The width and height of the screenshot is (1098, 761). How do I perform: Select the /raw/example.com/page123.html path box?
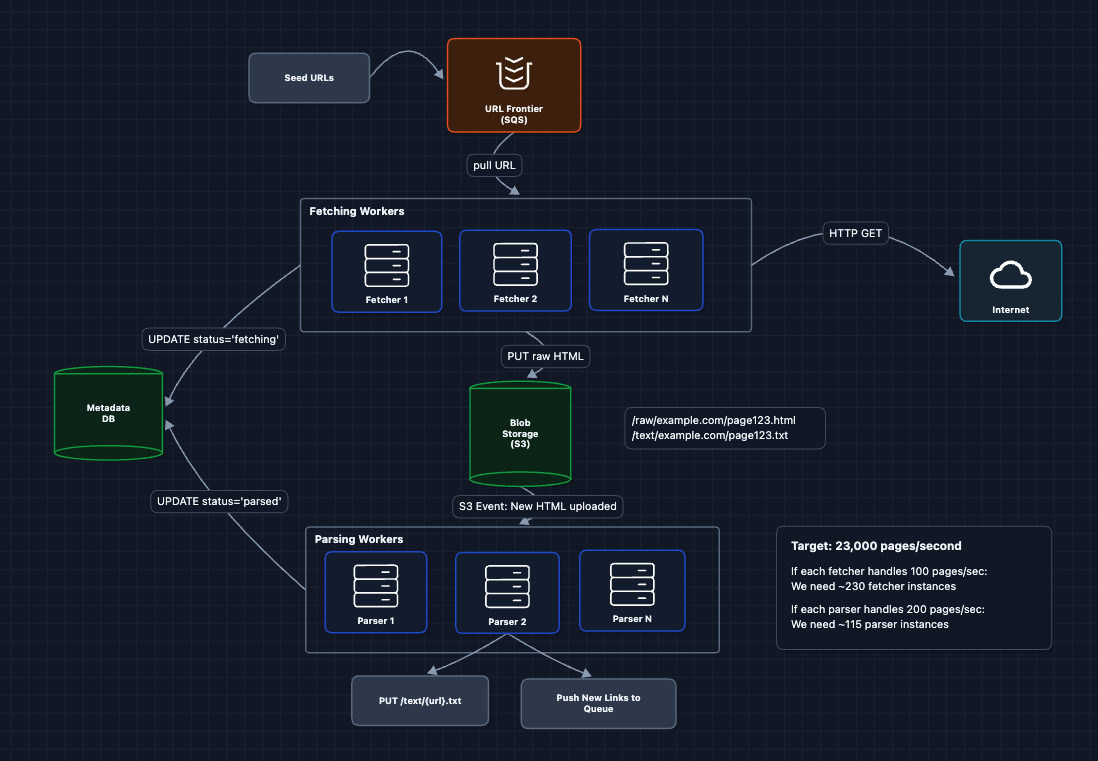tap(724, 428)
